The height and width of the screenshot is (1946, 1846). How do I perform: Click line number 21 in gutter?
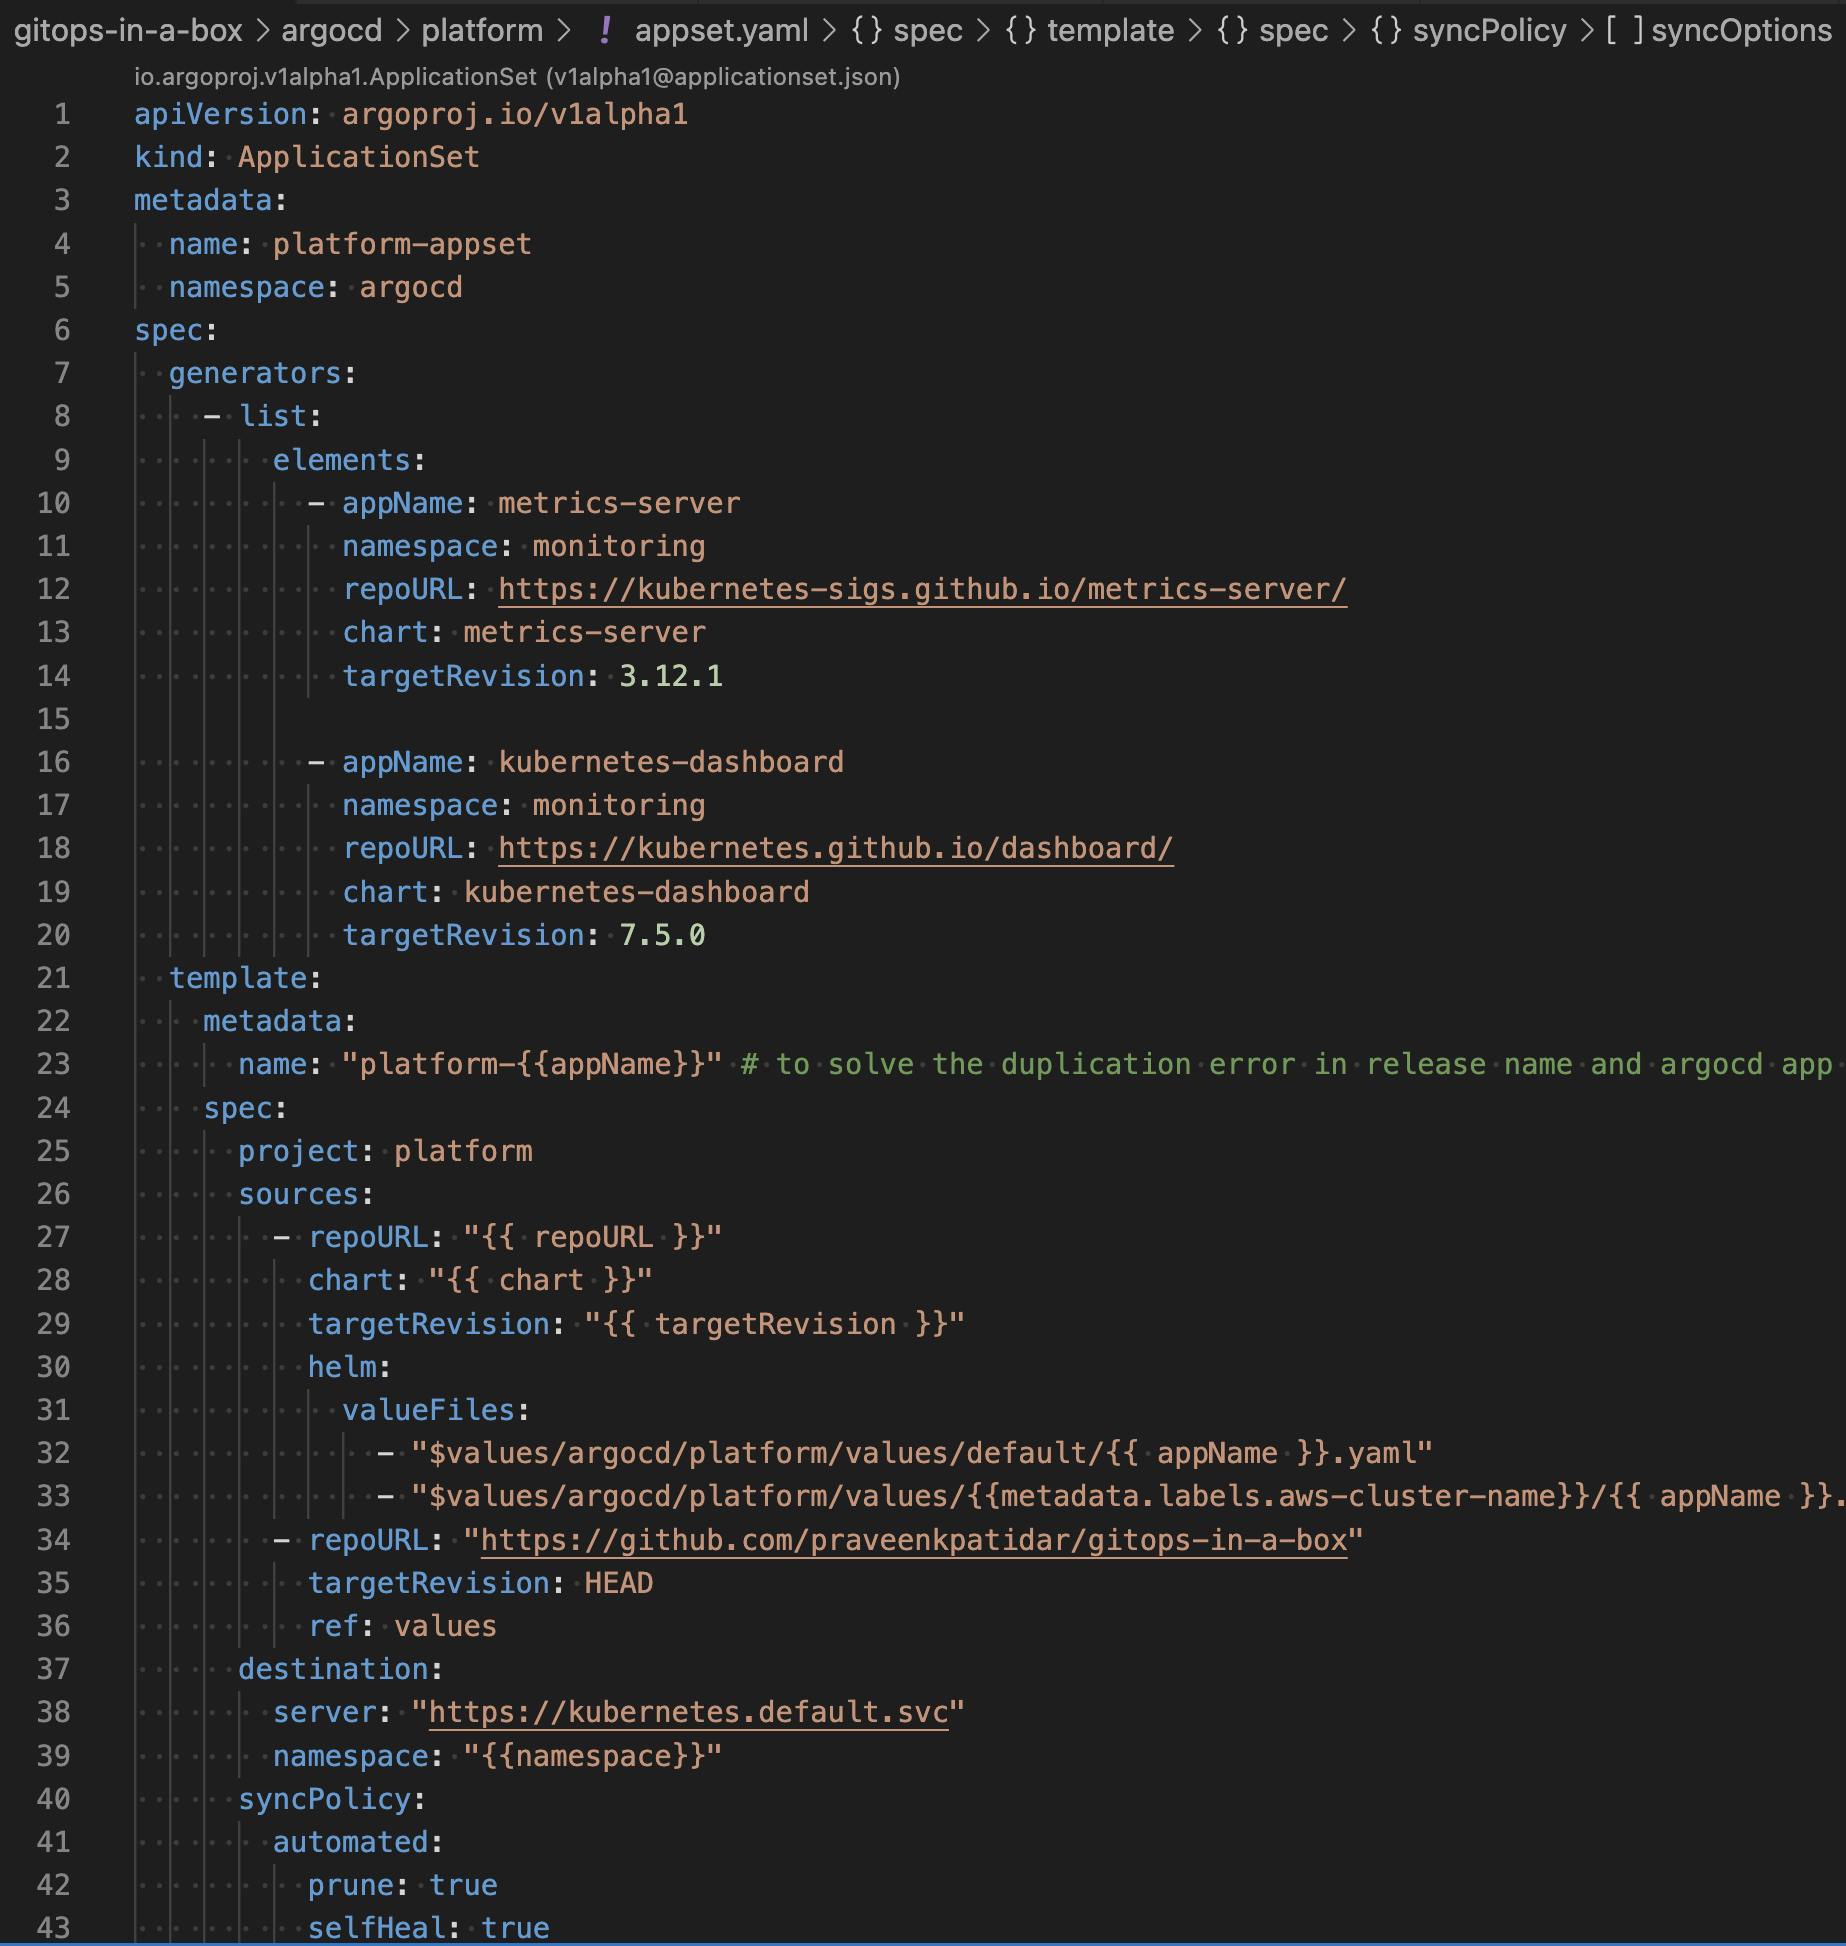[x=53, y=978]
